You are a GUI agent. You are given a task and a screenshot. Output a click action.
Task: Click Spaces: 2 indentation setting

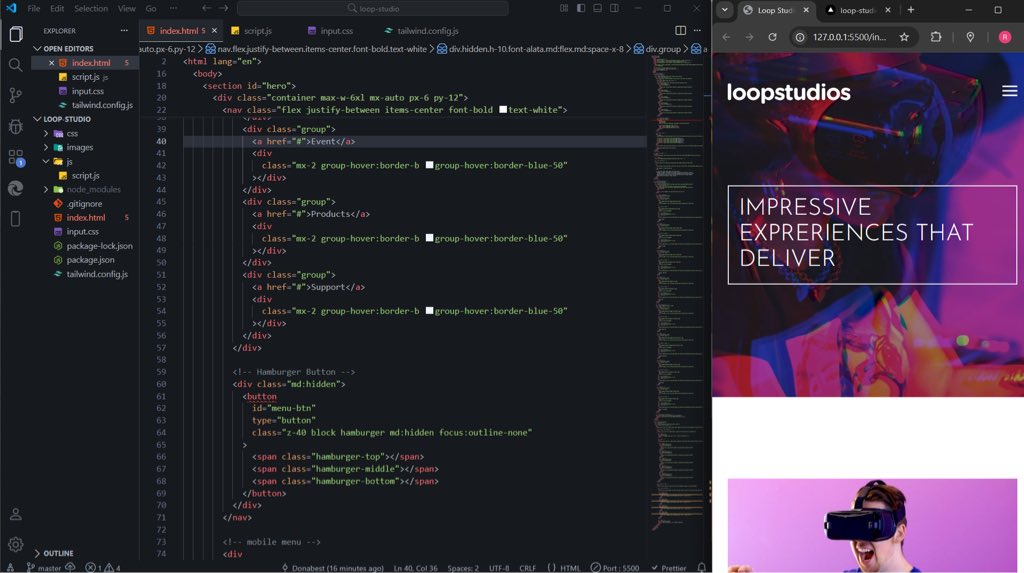pos(463,568)
